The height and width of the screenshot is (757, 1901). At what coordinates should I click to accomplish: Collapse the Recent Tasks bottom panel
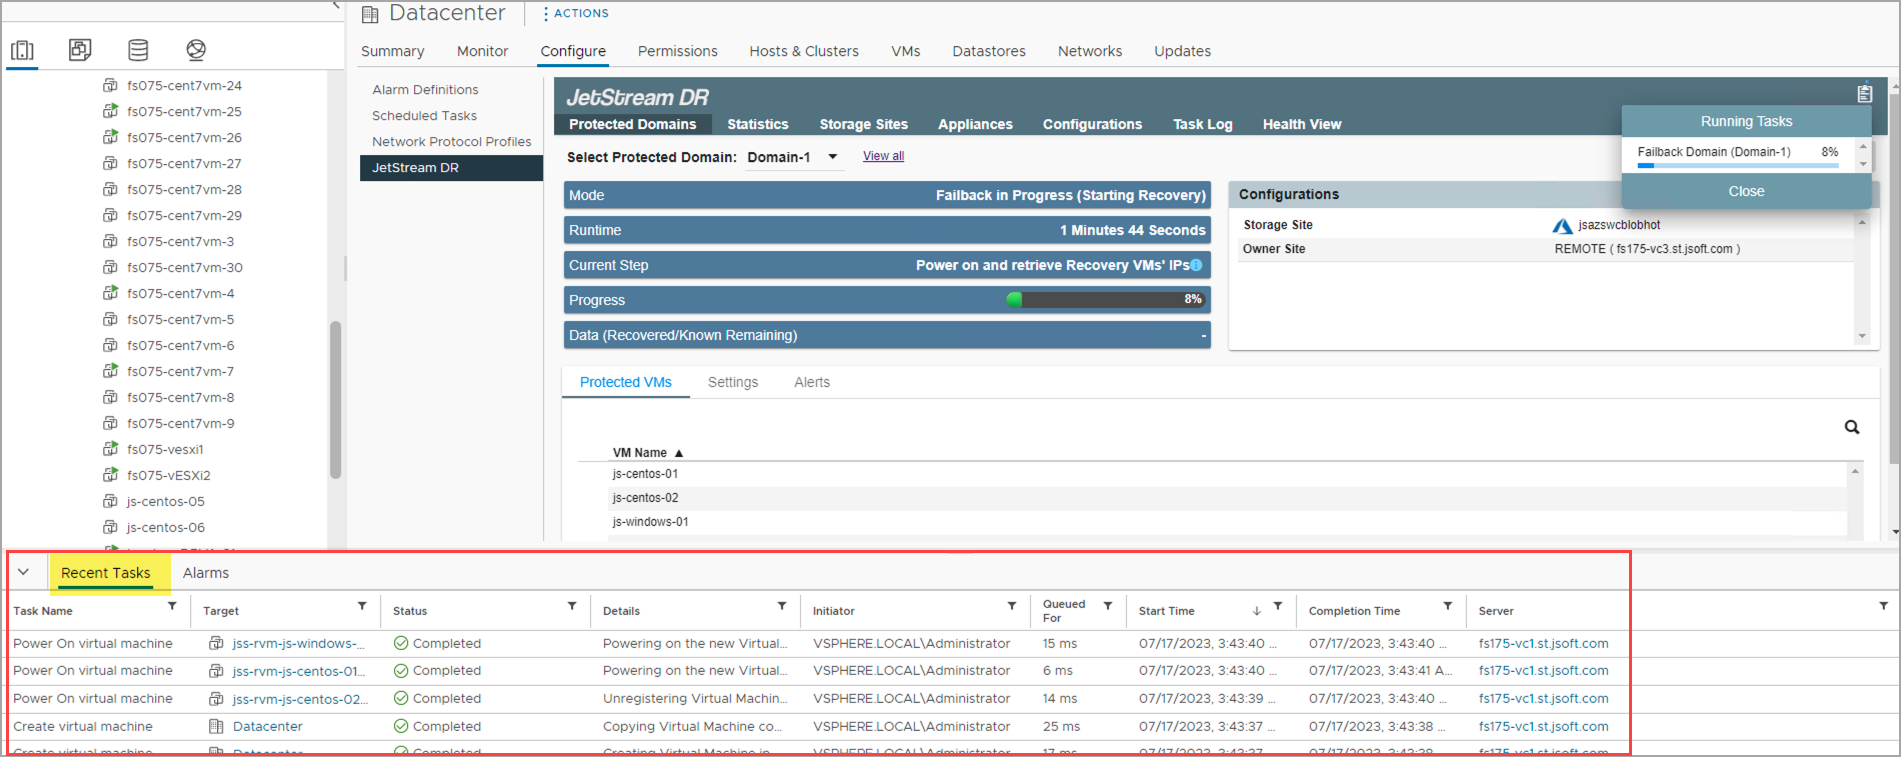[x=23, y=572]
